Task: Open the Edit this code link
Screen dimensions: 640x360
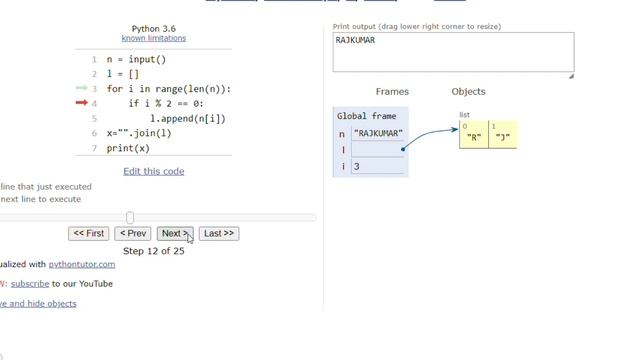Action: point(153,171)
